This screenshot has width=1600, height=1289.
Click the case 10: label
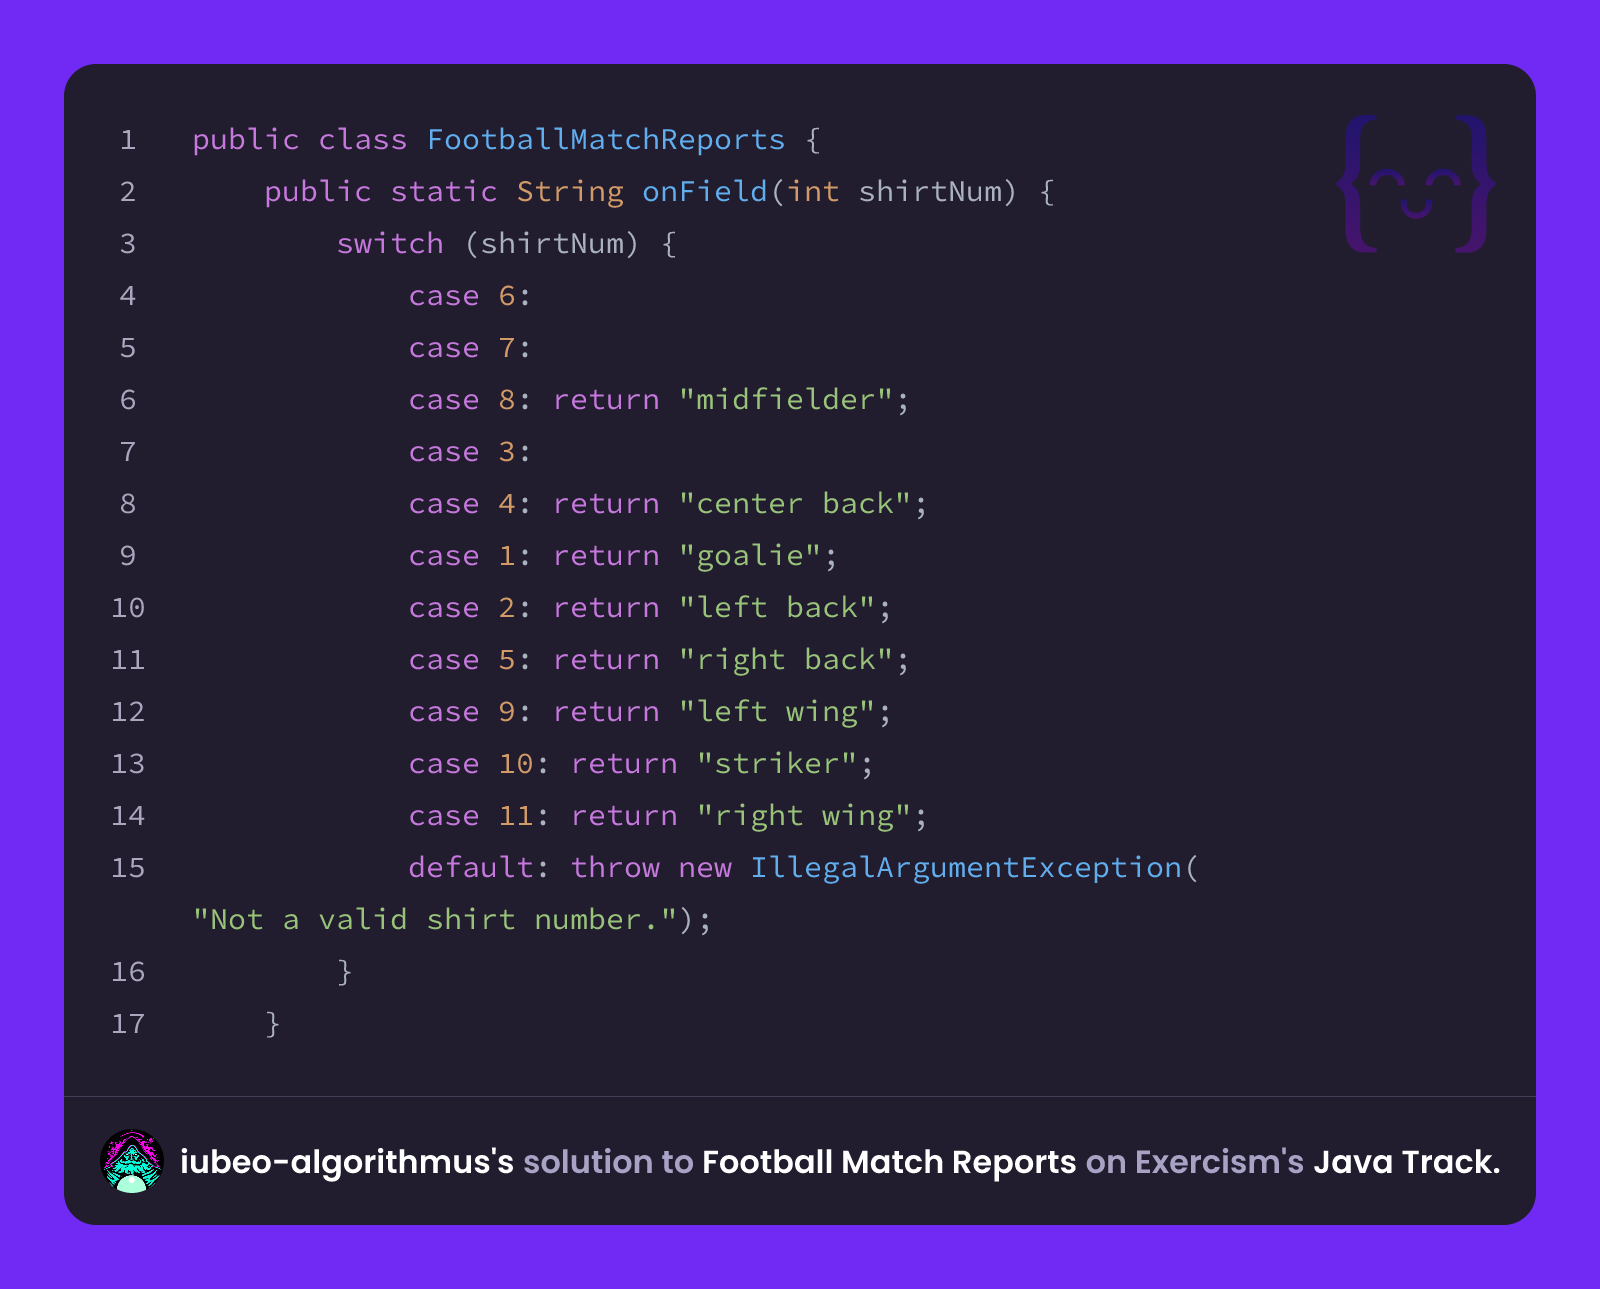point(478,764)
